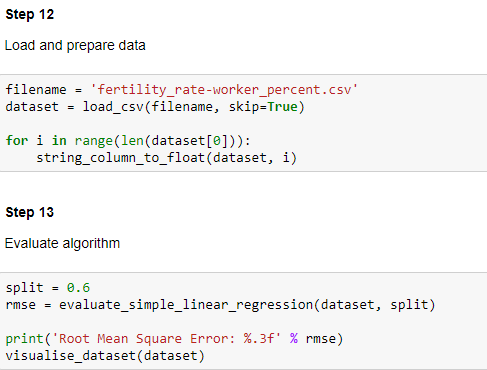Click the 0.6 split value
The height and width of the screenshot is (370, 487).
coord(78,288)
